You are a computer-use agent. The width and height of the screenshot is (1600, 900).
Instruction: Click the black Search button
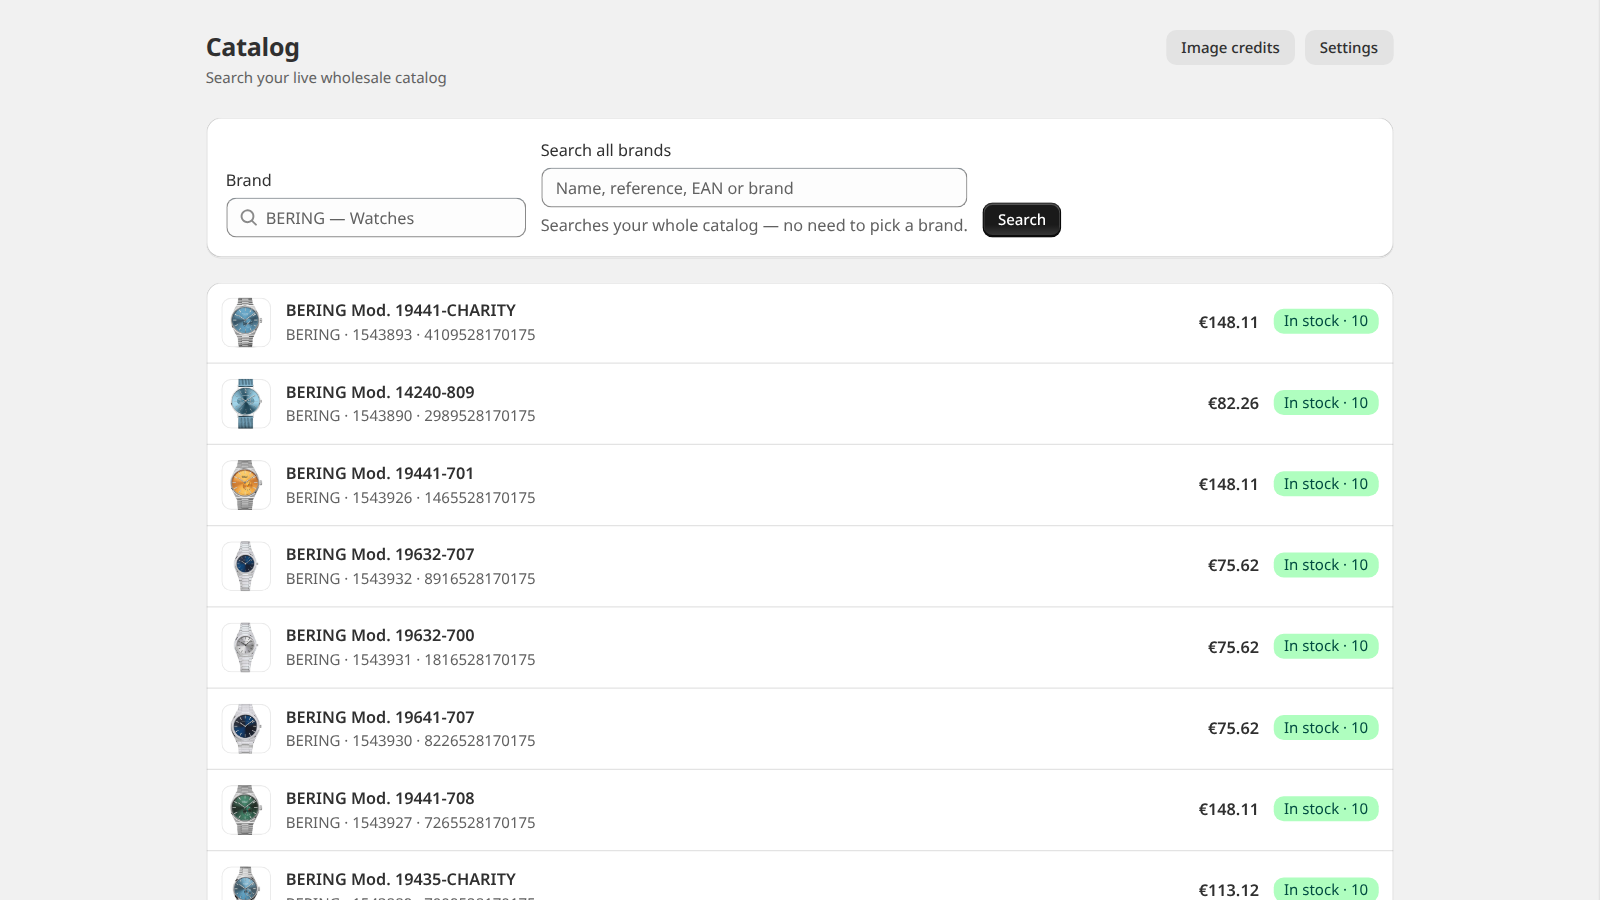tap(1022, 220)
